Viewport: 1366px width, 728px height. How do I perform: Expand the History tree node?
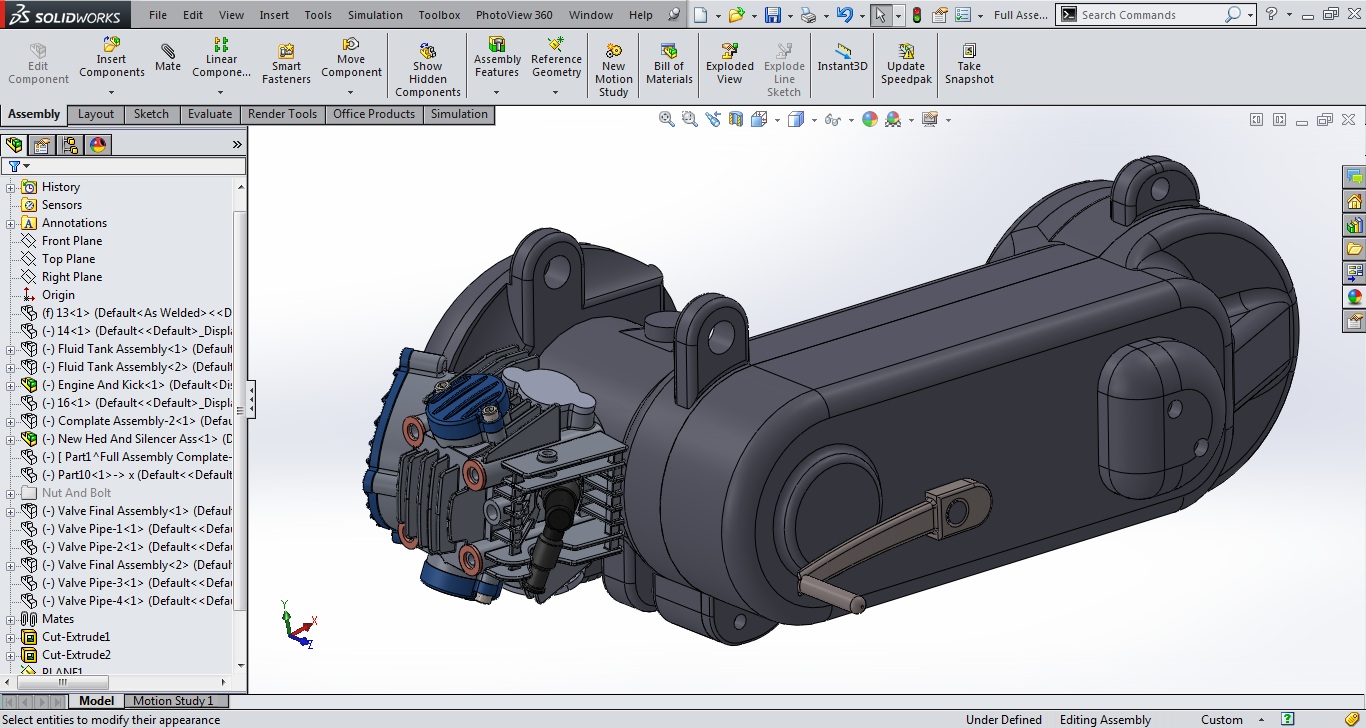pos(11,187)
